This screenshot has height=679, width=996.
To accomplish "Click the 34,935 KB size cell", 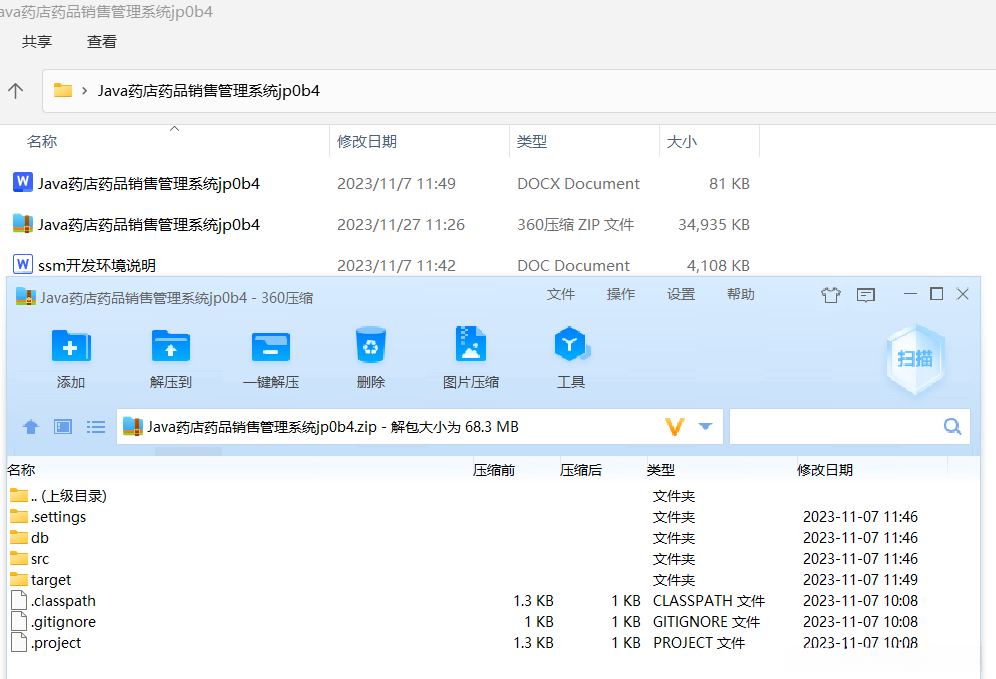I will pos(714,225).
